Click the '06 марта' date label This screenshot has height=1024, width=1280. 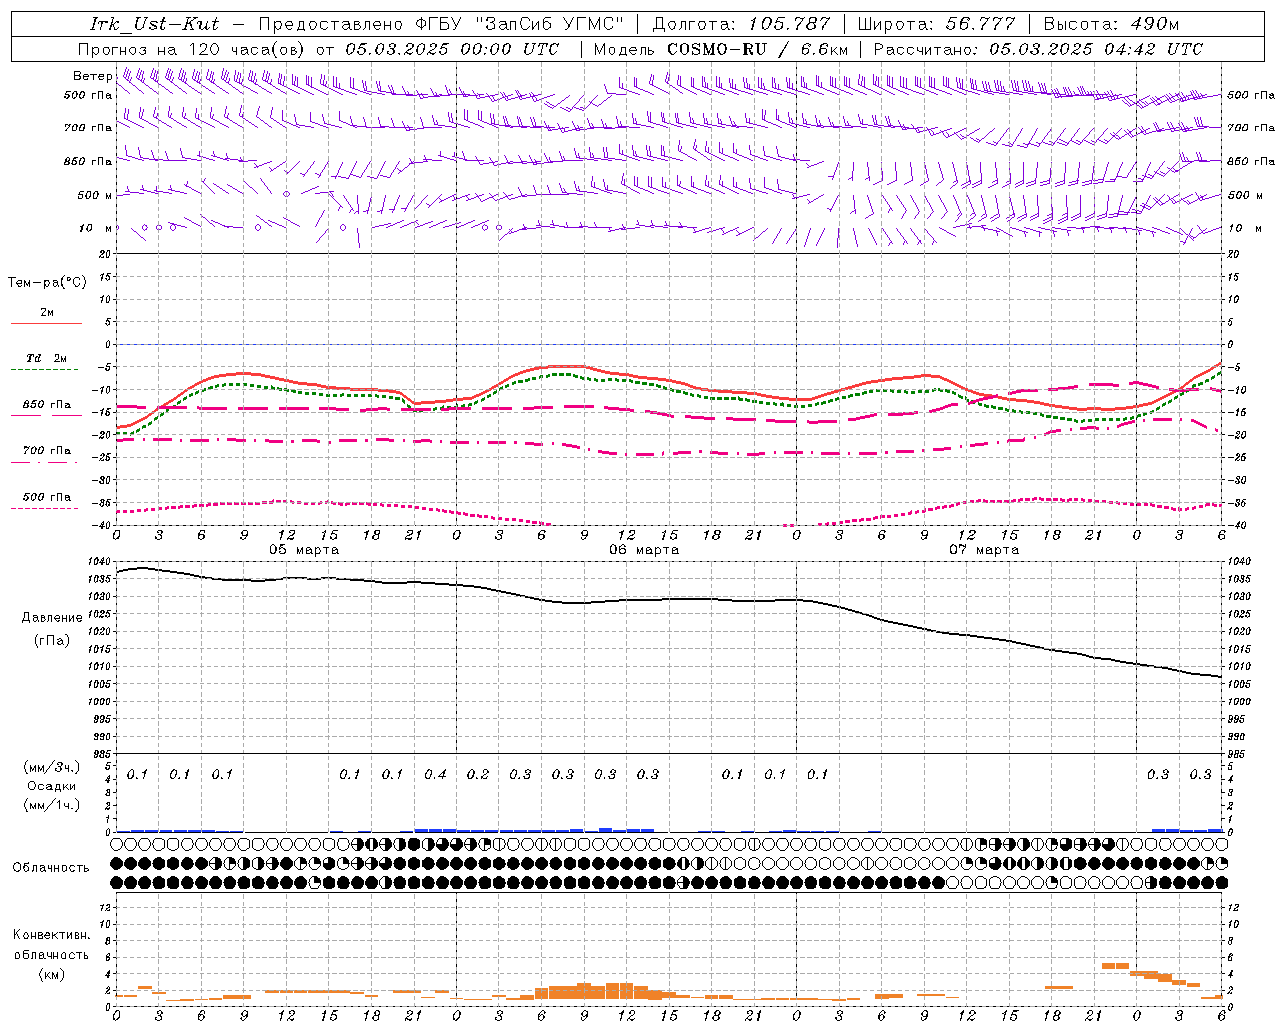(x=644, y=550)
